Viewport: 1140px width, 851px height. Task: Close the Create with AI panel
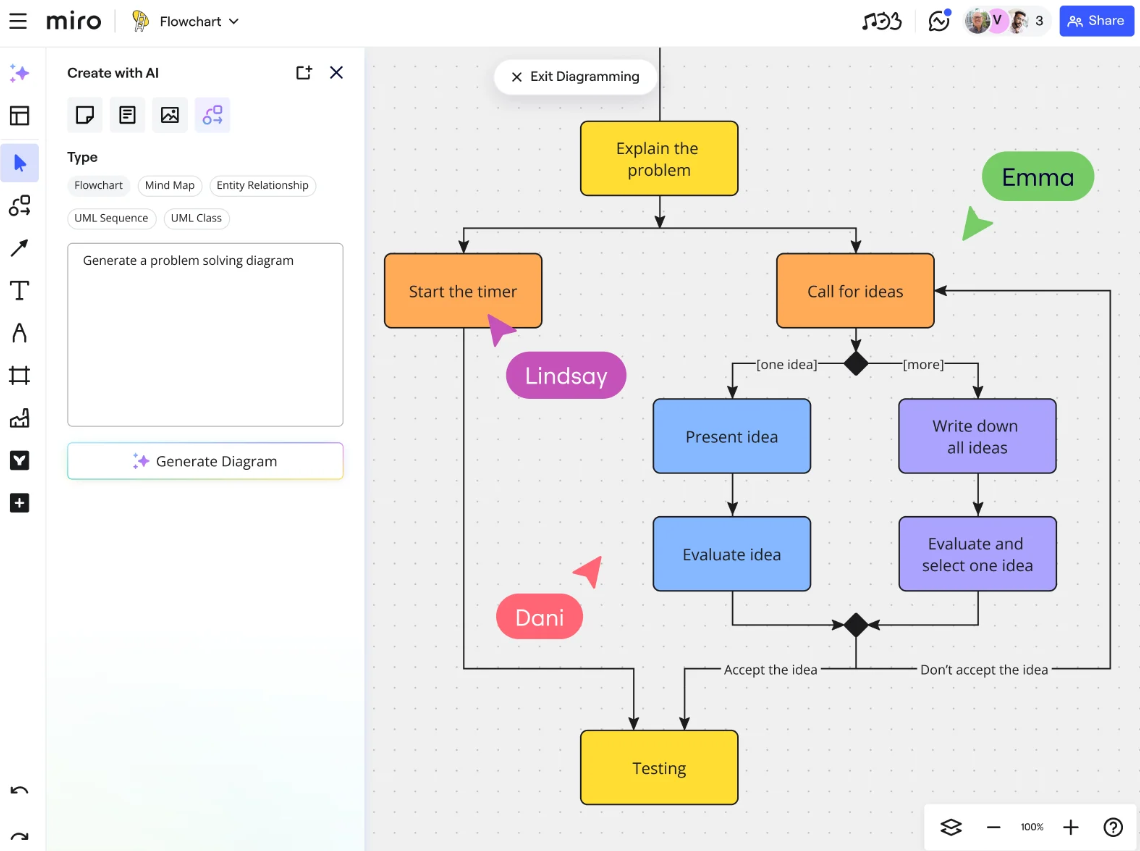336,73
